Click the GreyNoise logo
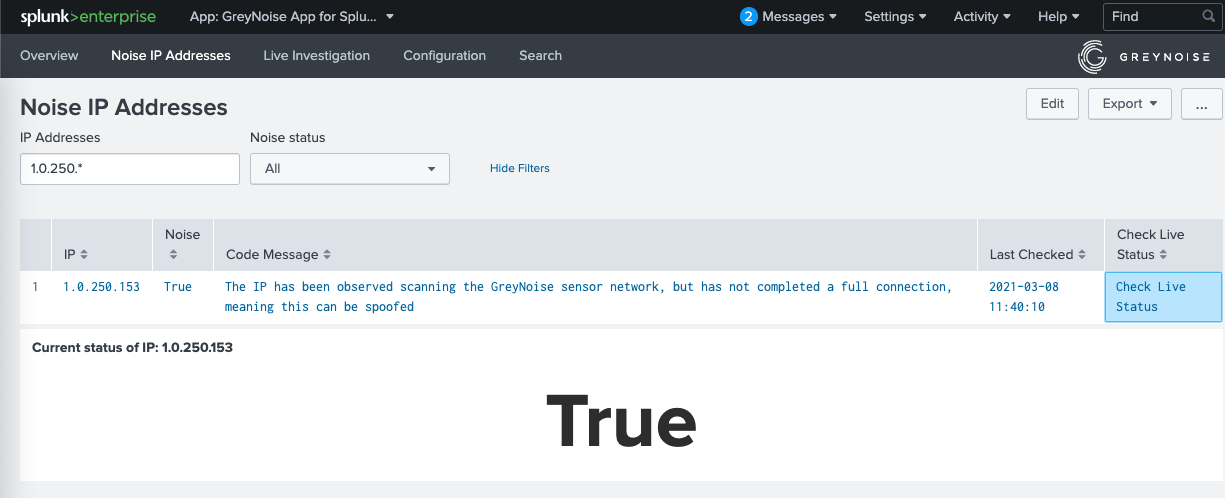This screenshot has width=1225, height=498. pyautogui.click(x=1142, y=57)
